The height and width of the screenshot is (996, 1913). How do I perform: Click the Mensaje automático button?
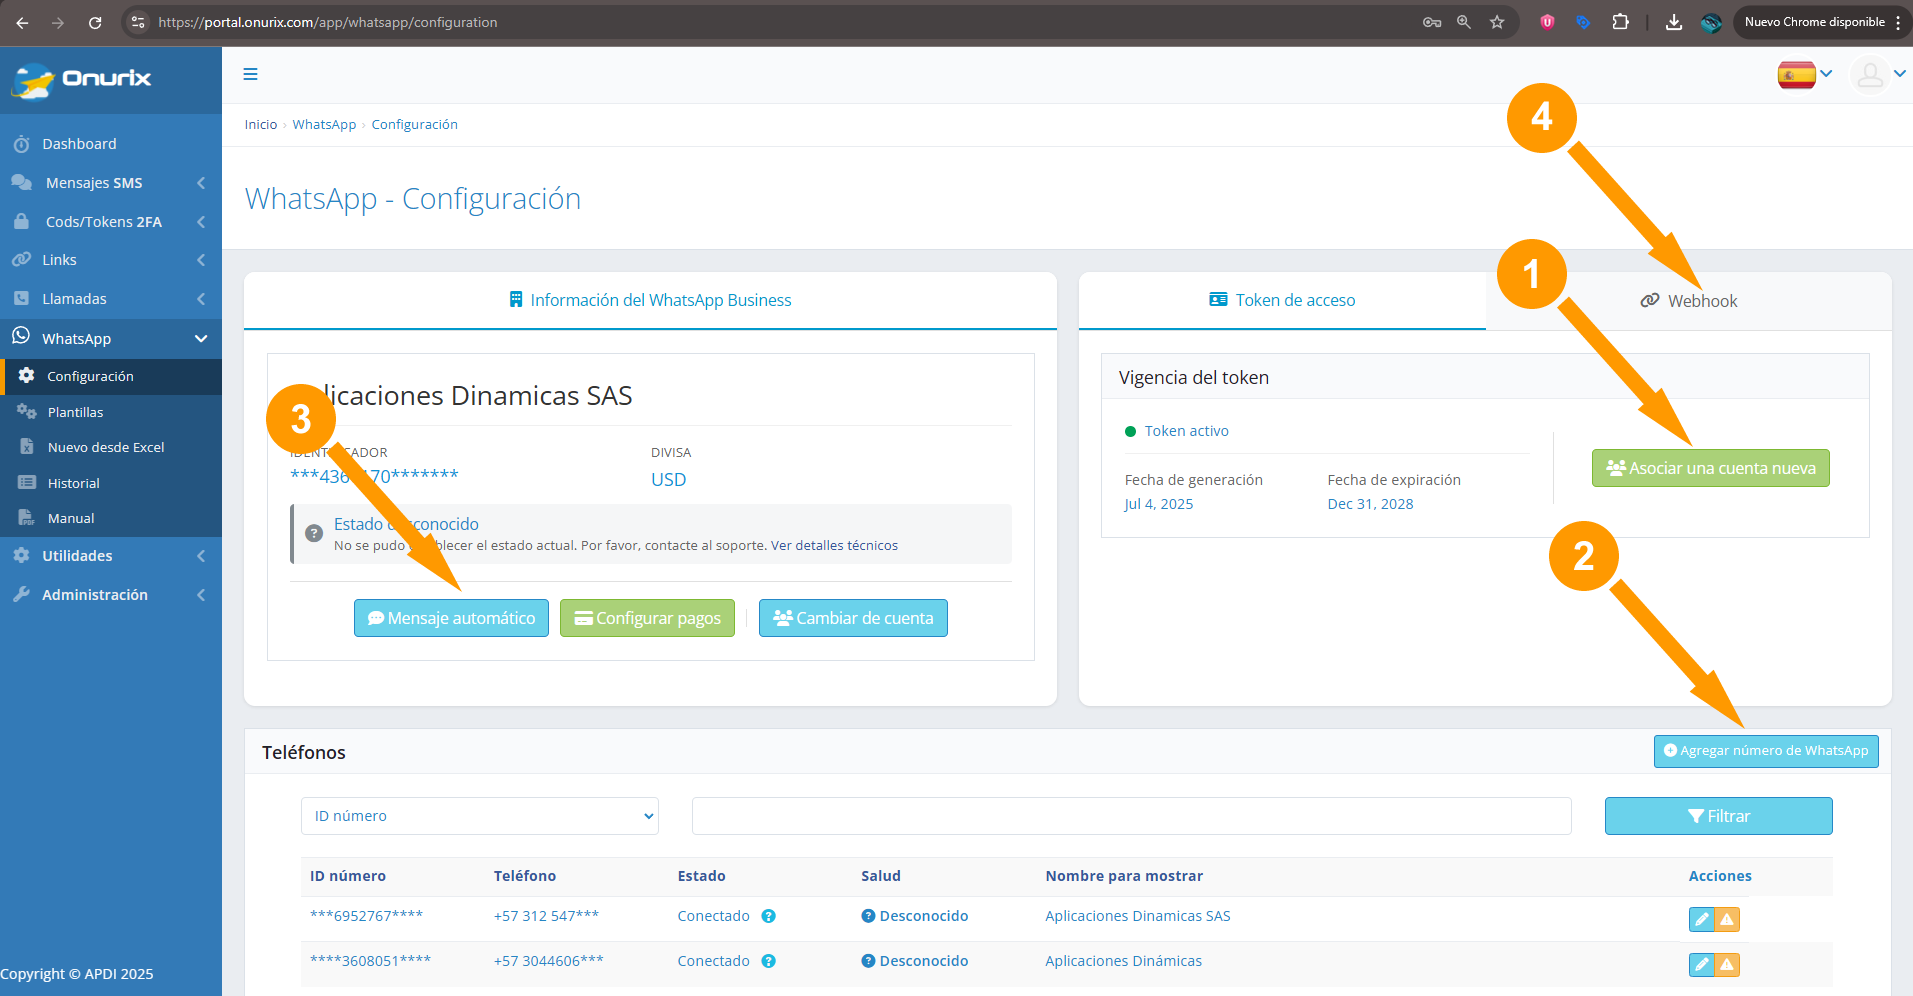(x=451, y=618)
